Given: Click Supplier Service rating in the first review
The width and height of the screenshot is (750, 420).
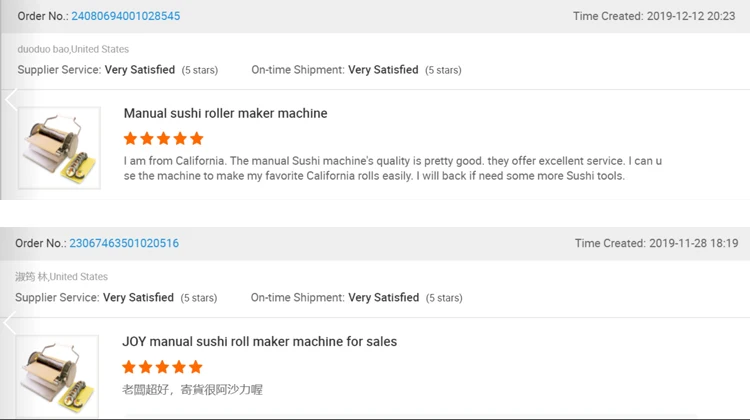Looking at the screenshot, I should (x=117, y=70).
